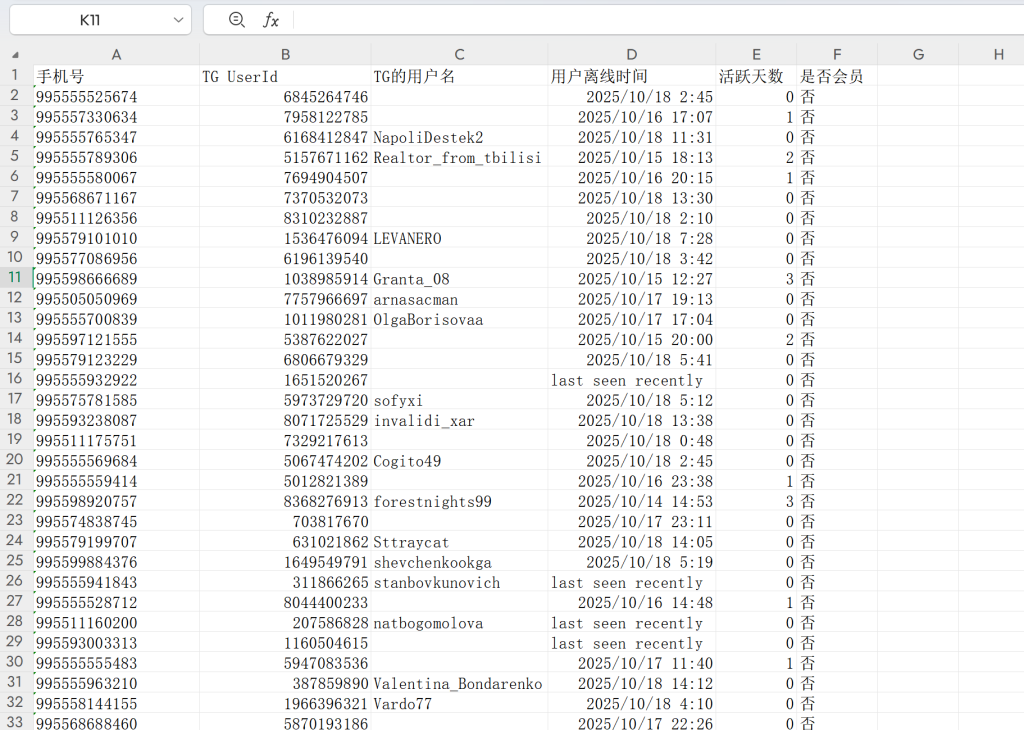This screenshot has height=730, width=1024.
Task: Select username cell sofyxi
Action: click(x=459, y=400)
